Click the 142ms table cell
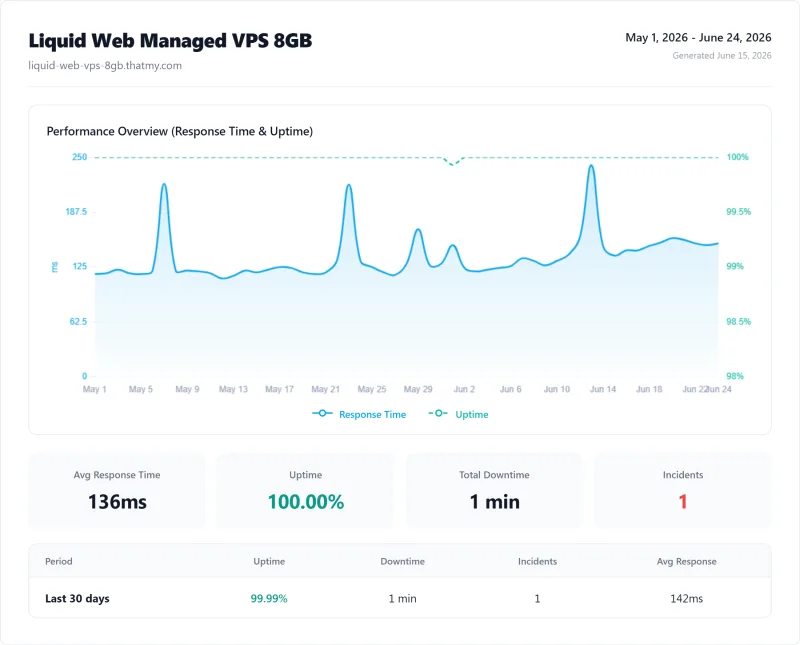The height and width of the screenshot is (645, 800). coord(686,599)
